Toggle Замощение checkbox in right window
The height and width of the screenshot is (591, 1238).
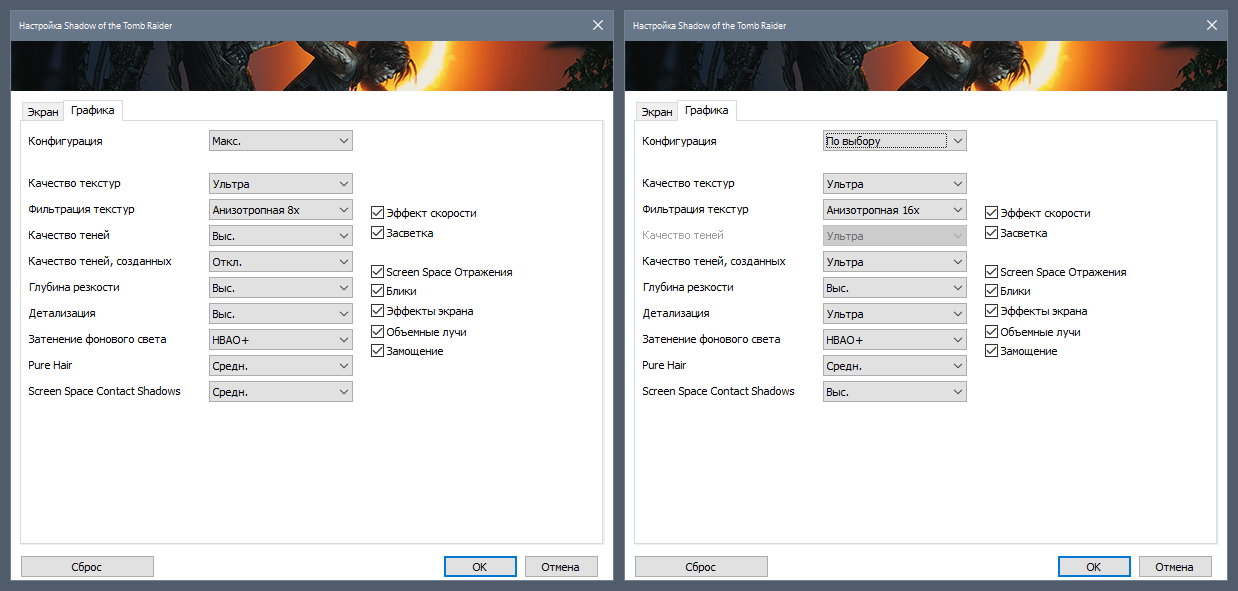(x=991, y=351)
